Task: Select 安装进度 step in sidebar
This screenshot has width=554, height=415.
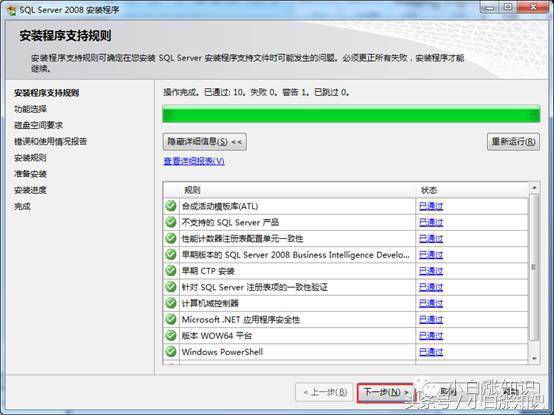Action: point(30,190)
